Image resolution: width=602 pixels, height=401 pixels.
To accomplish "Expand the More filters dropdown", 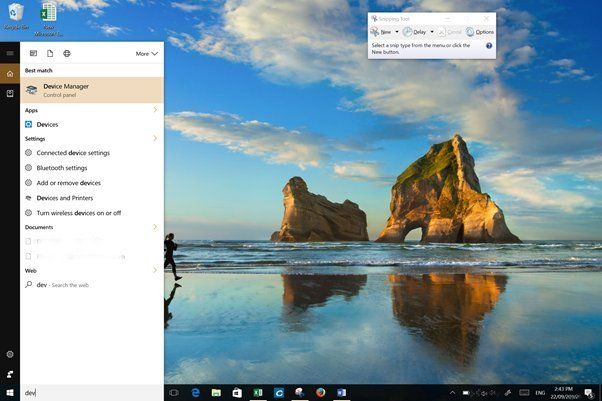I will pos(147,54).
